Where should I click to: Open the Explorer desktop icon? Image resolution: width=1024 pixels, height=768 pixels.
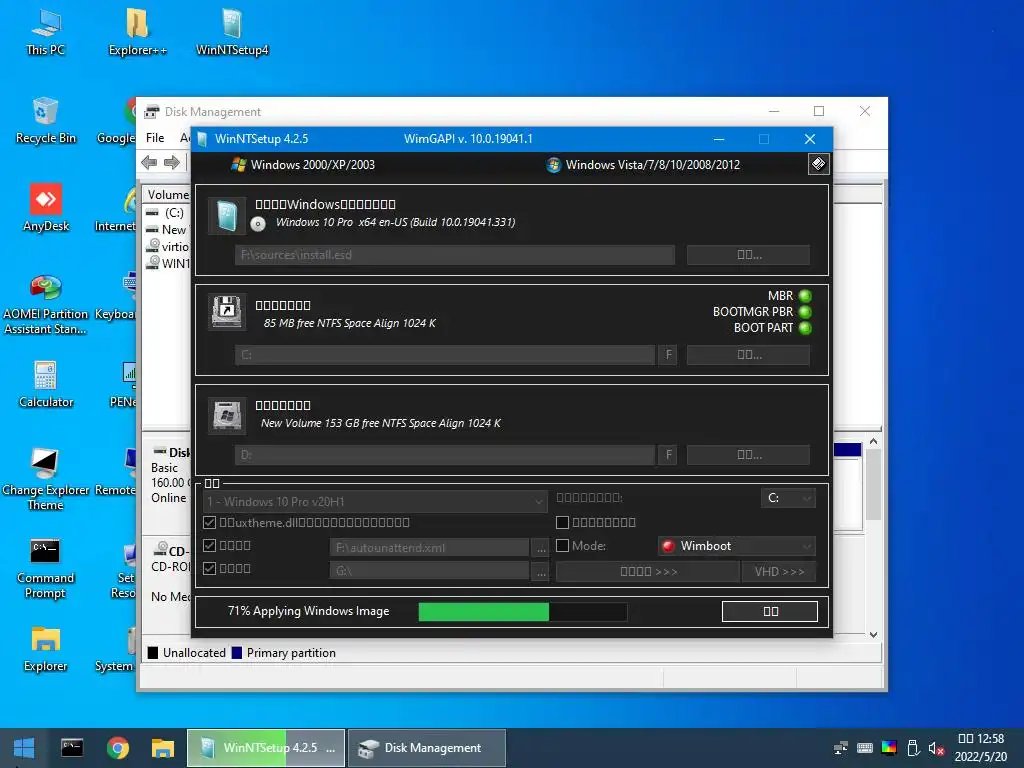pos(46,650)
